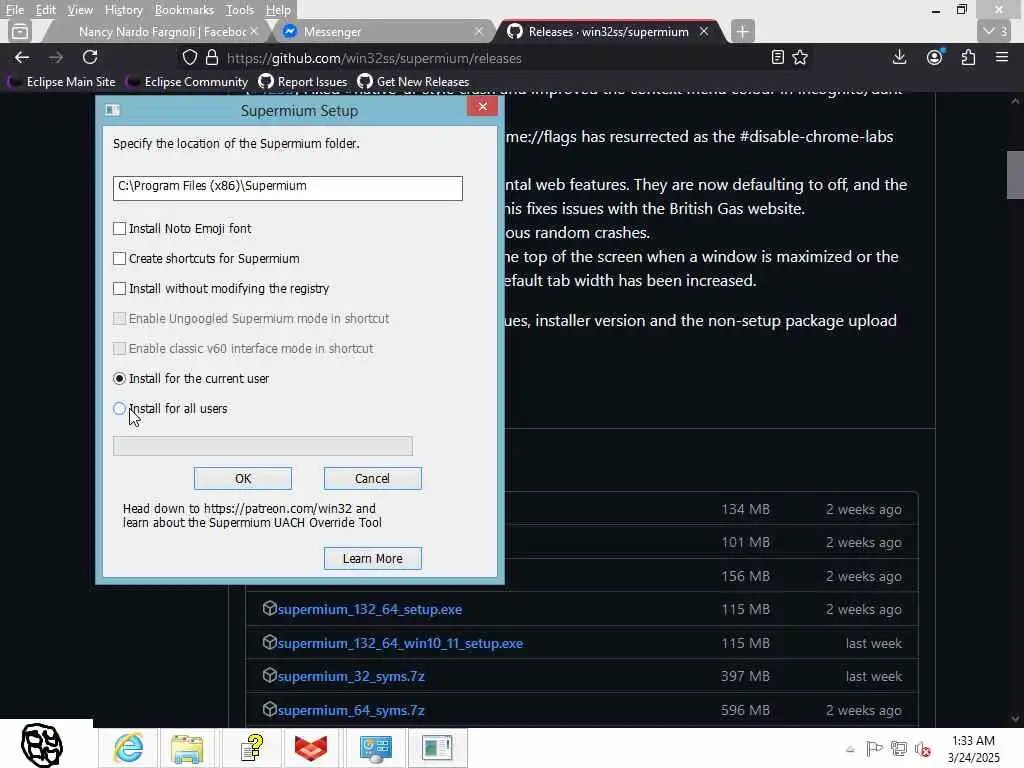
Task: Open the Get New Releases bookmark
Action: (413, 82)
